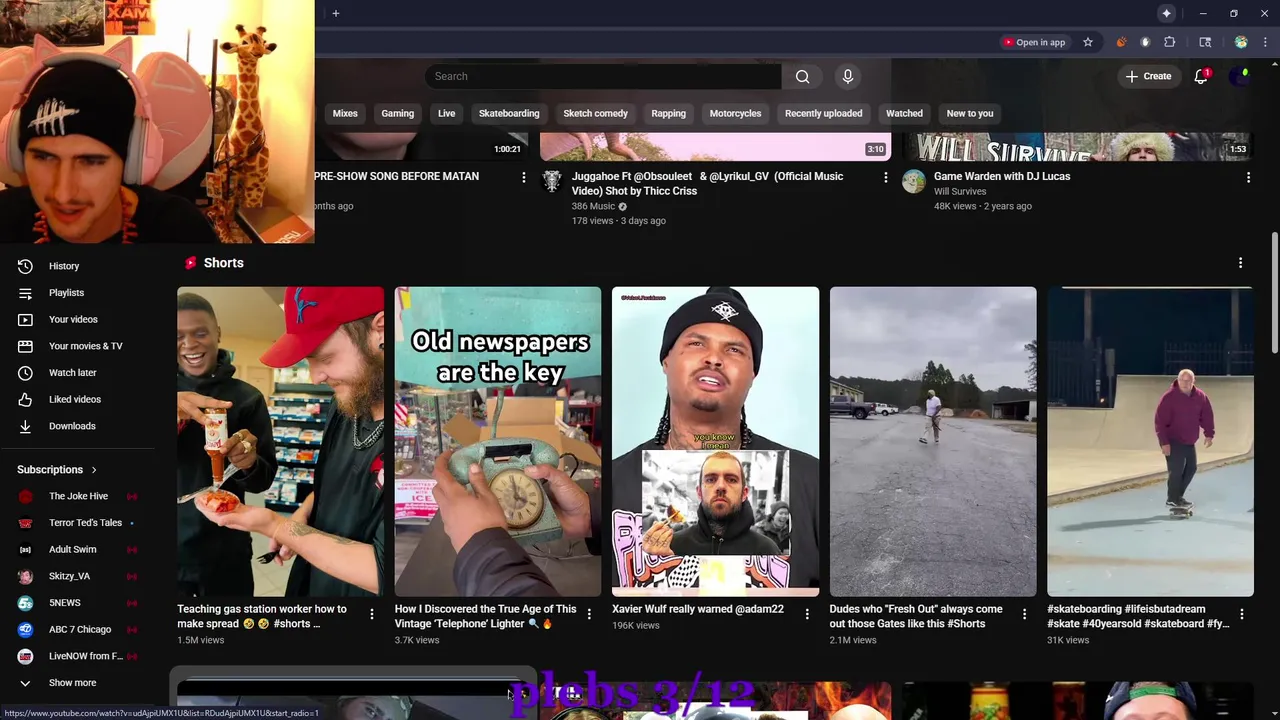Select the Skateboarding filter chip
The width and height of the screenshot is (1280, 720).
point(509,113)
